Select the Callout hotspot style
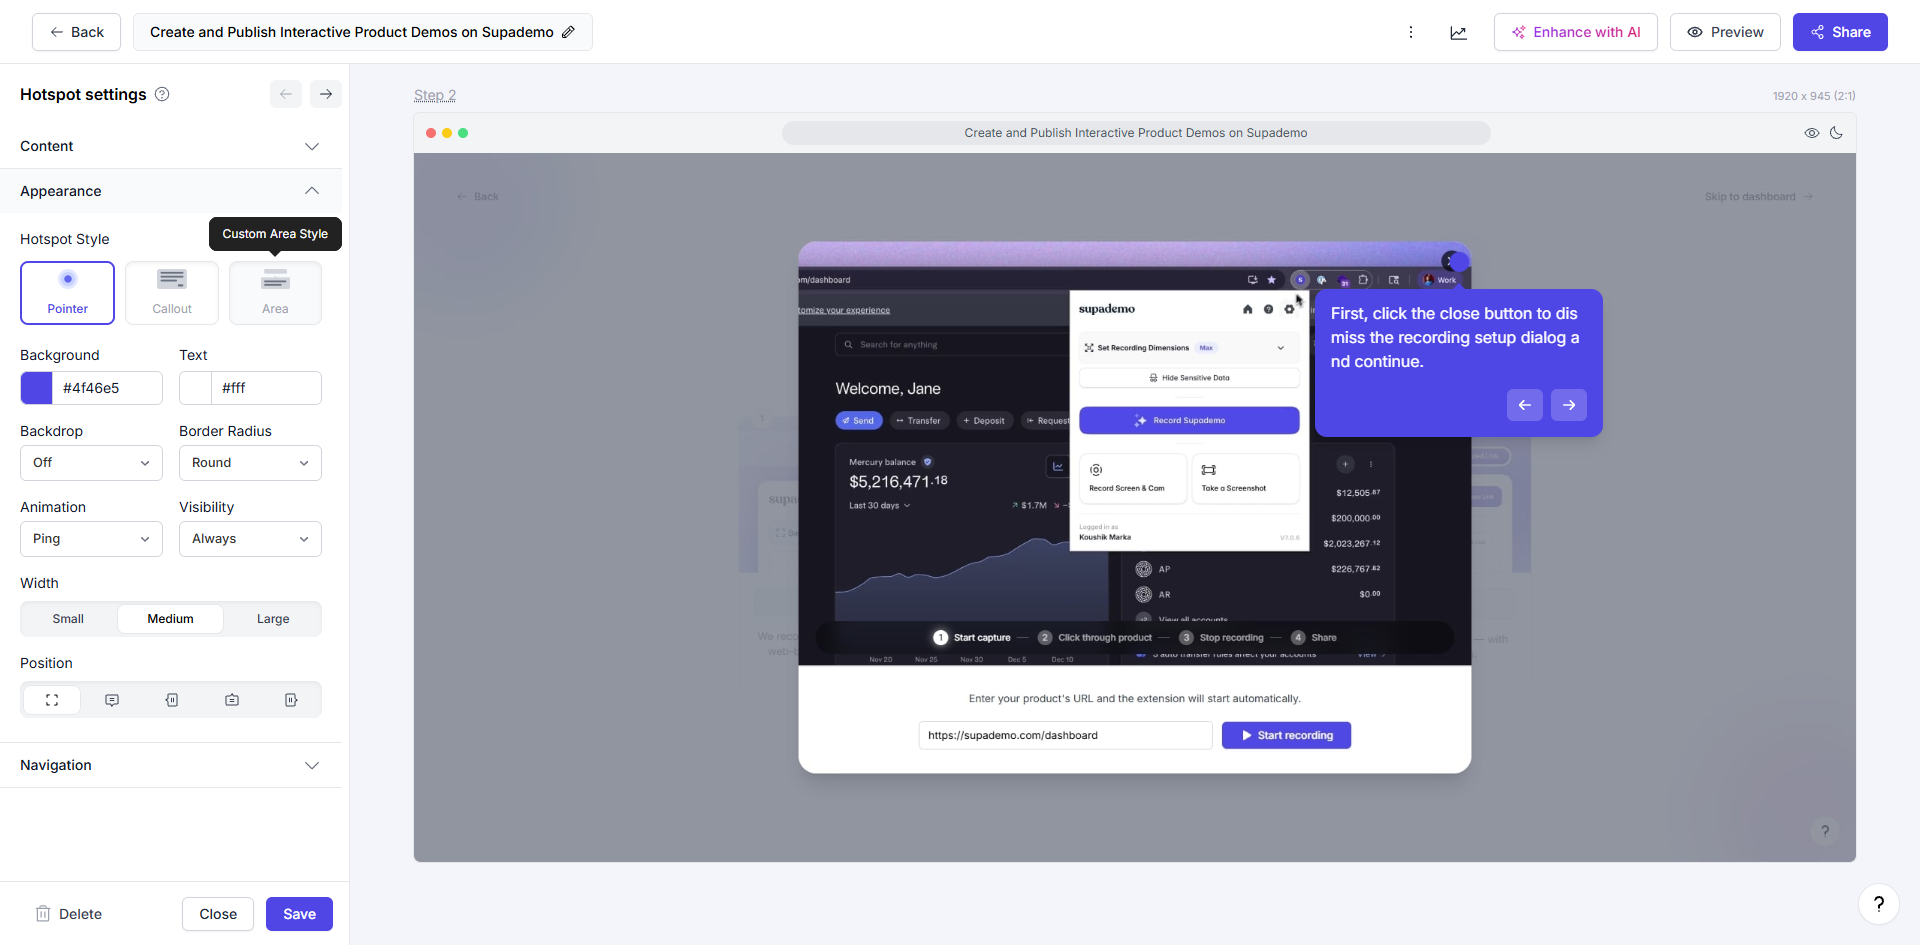The height and width of the screenshot is (945, 1920). 172,293
